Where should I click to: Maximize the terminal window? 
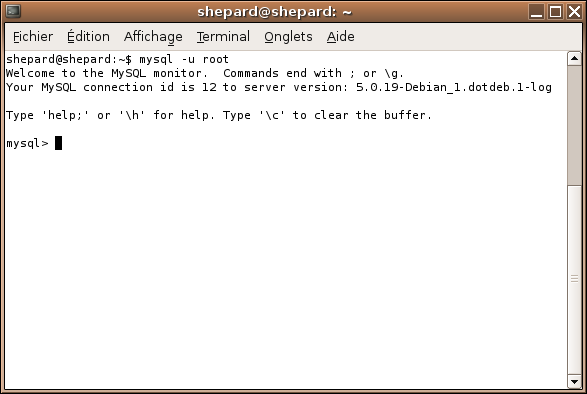(x=555, y=11)
